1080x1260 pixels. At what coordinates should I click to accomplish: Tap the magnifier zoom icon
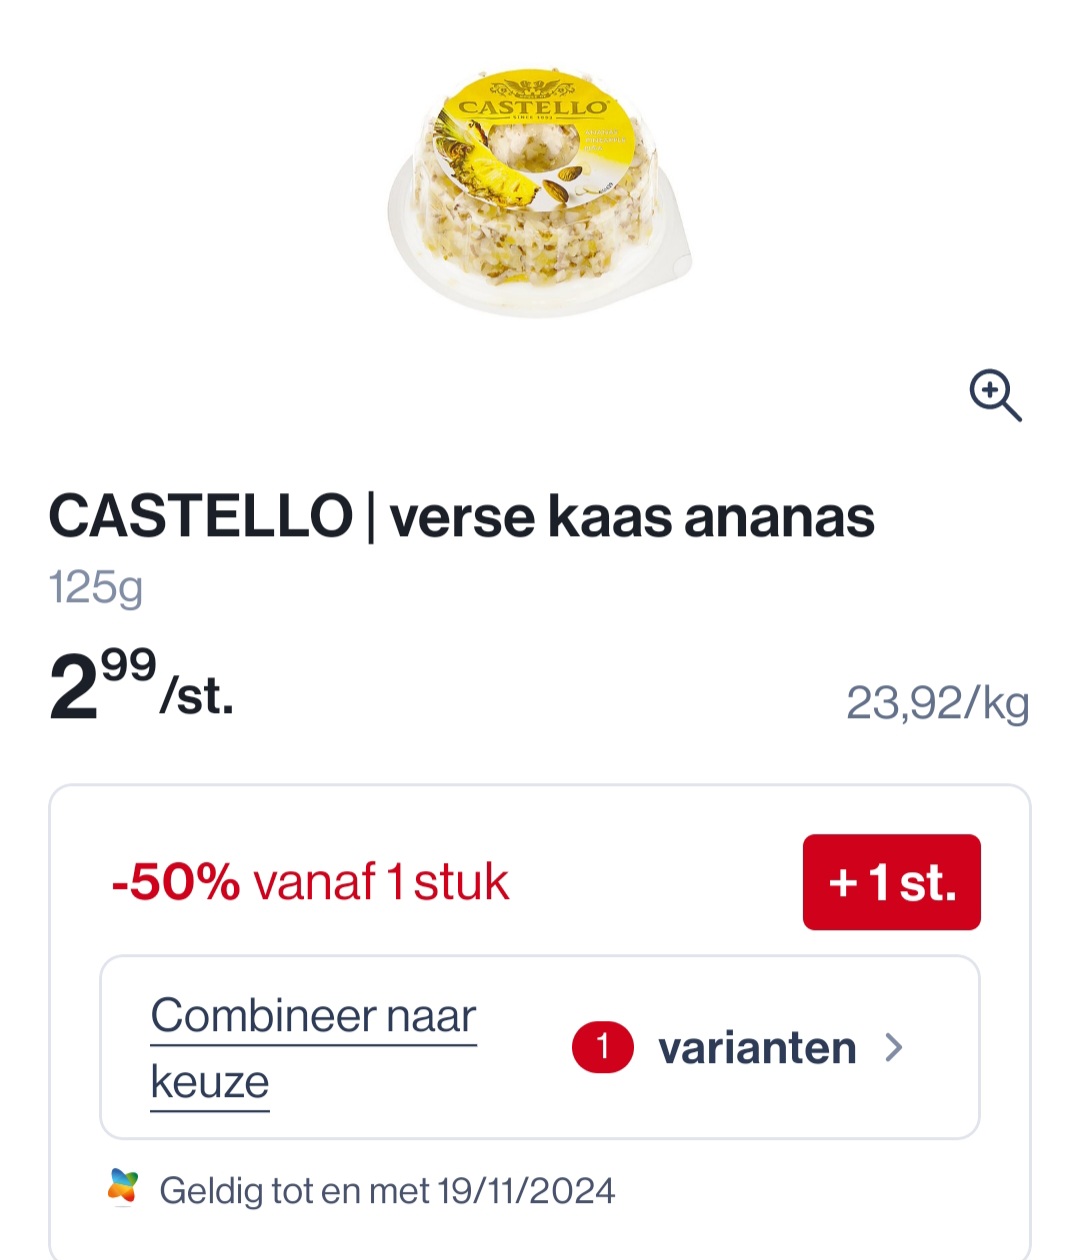pos(995,396)
